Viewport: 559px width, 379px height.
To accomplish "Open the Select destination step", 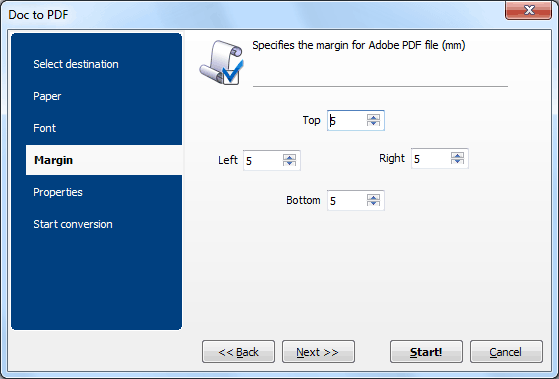I will 76,64.
